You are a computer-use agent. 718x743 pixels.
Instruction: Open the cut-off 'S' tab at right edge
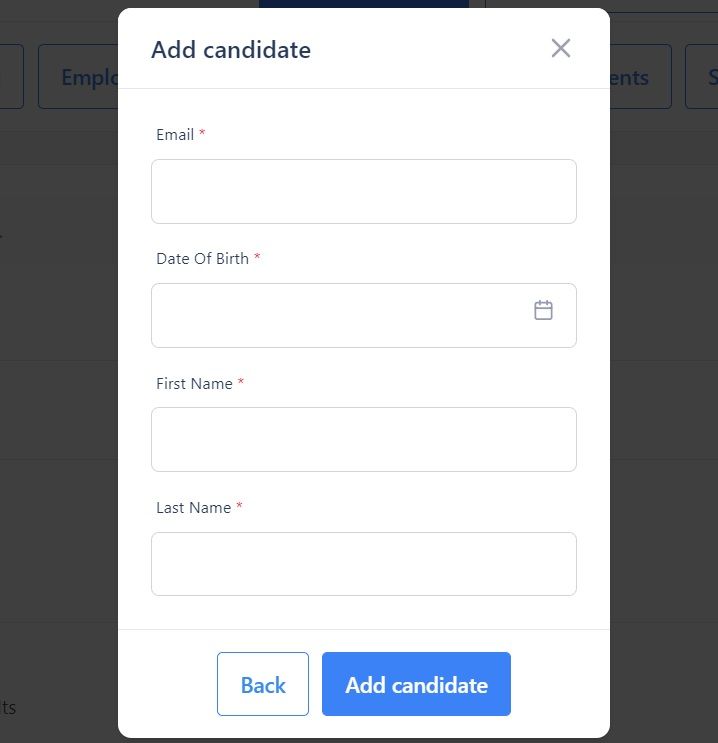pos(702,77)
